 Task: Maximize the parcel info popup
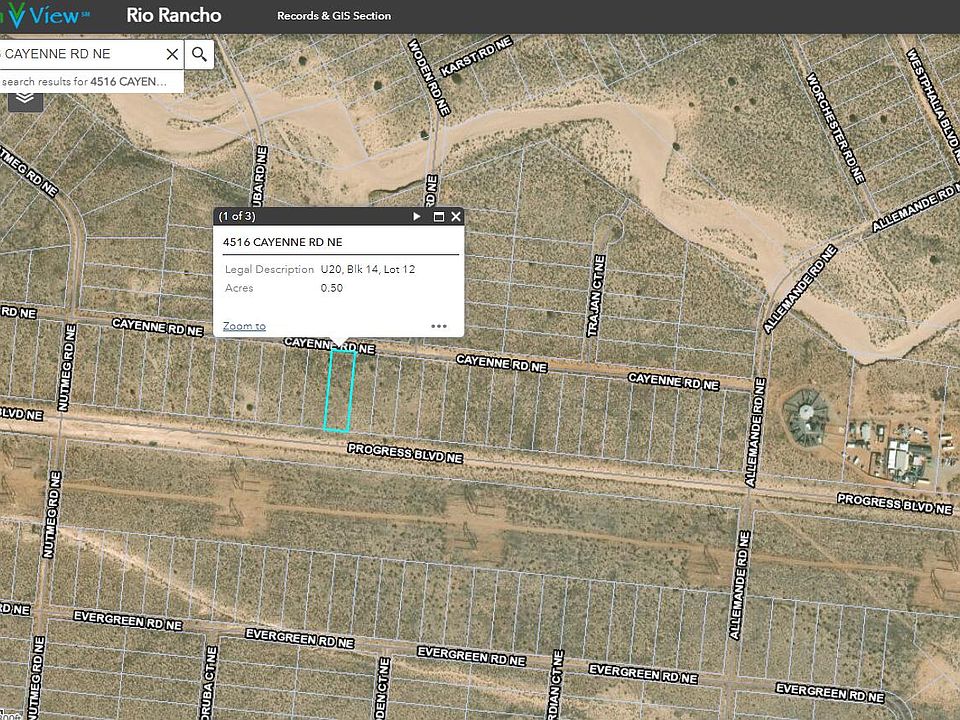[438, 216]
